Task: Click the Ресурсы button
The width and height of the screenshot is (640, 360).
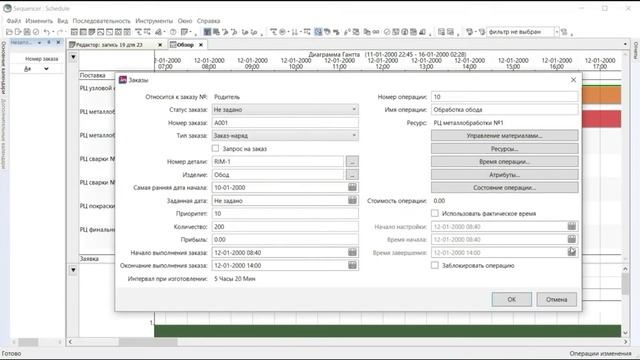Action: (504, 149)
